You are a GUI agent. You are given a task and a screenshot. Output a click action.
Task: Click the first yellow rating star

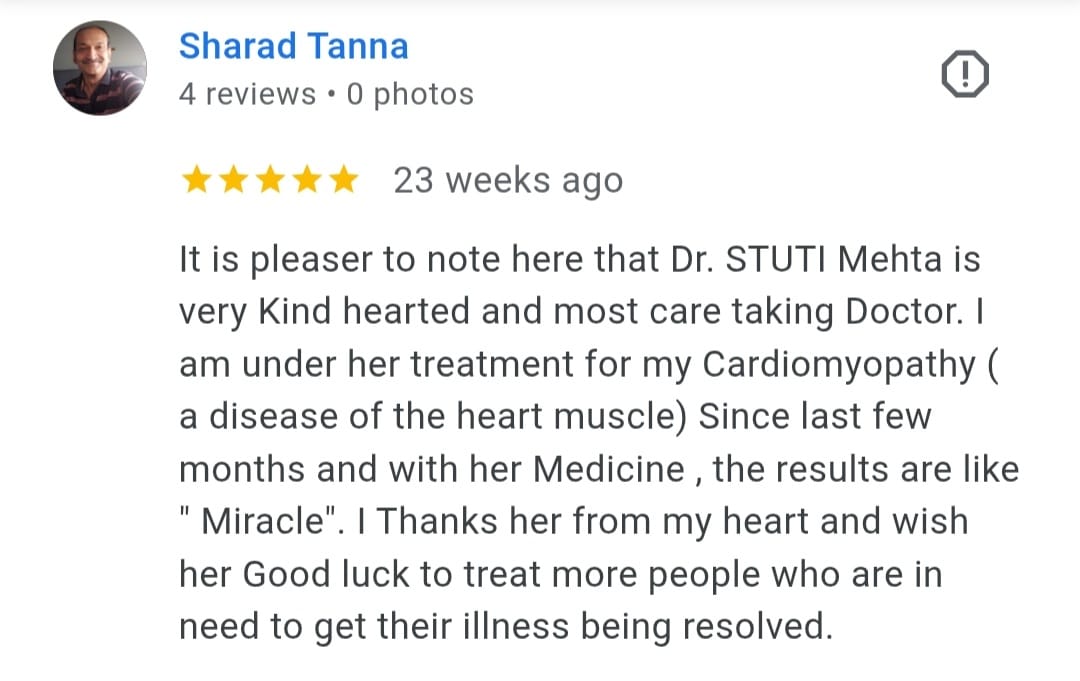coord(196,180)
